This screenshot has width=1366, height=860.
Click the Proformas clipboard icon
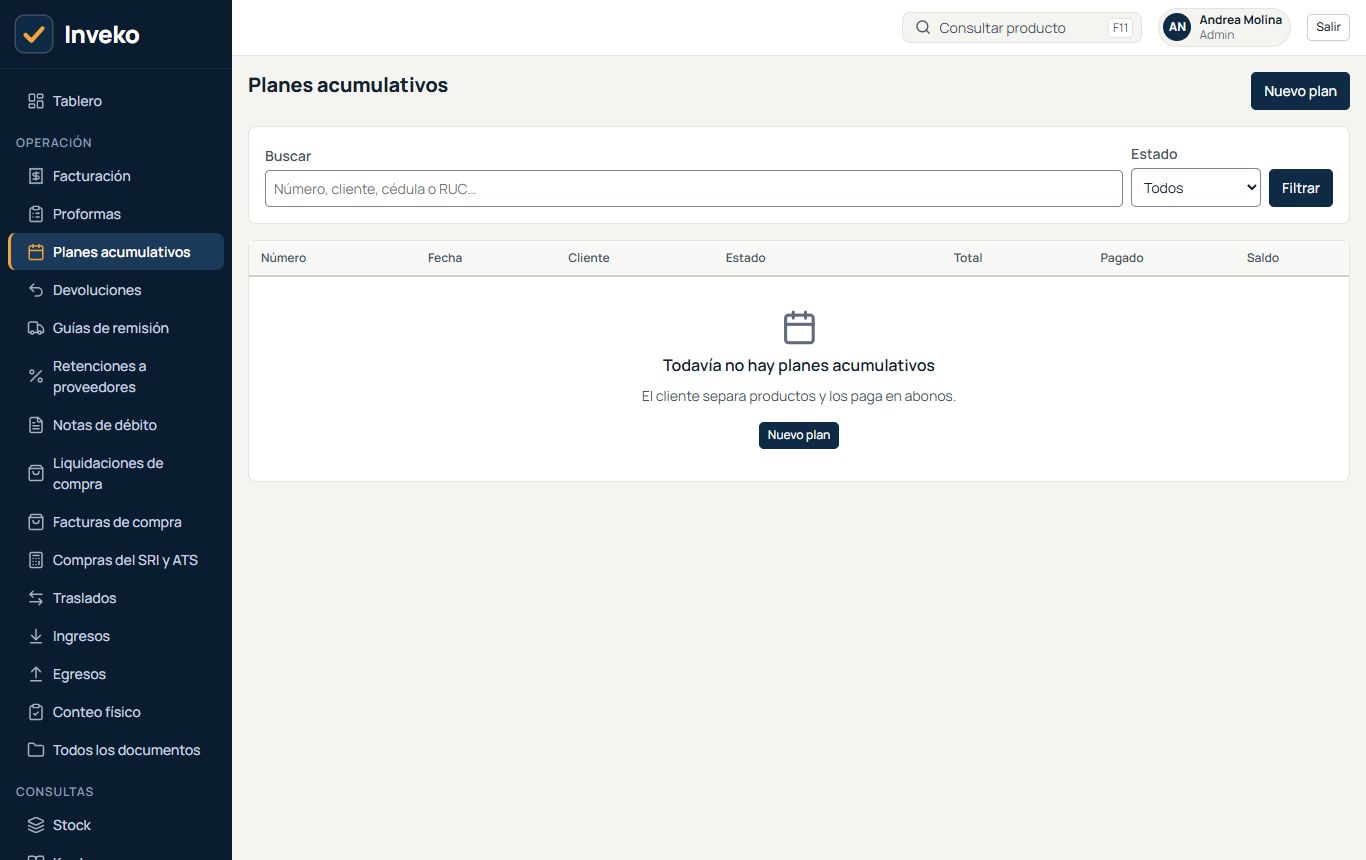(36, 214)
